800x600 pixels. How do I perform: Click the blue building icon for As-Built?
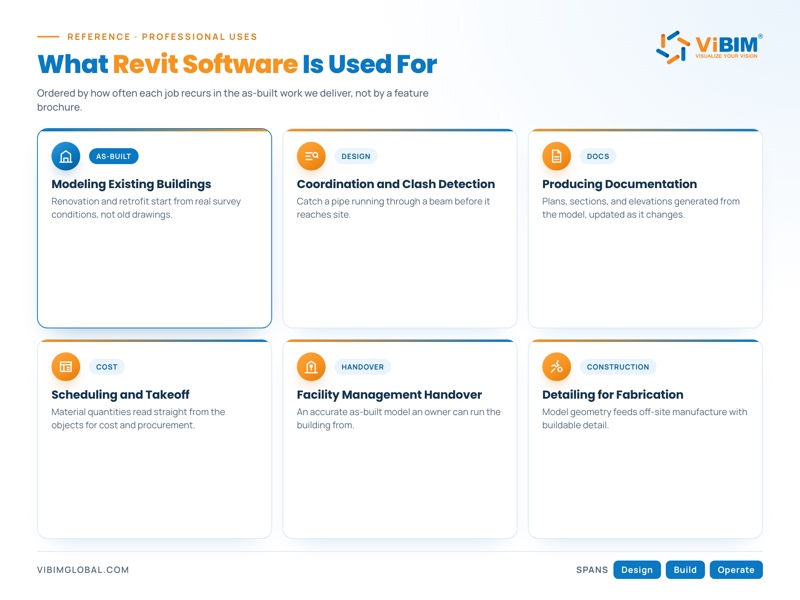[66, 156]
